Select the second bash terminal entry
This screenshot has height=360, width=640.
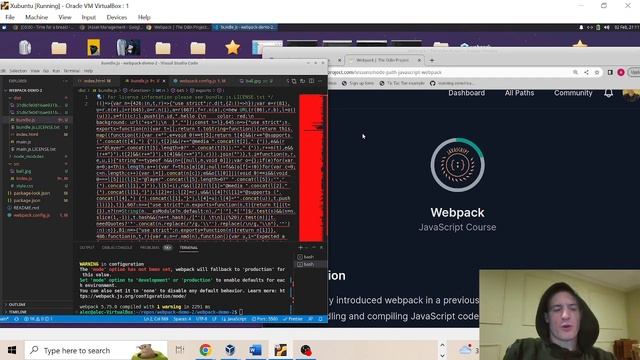309,264
